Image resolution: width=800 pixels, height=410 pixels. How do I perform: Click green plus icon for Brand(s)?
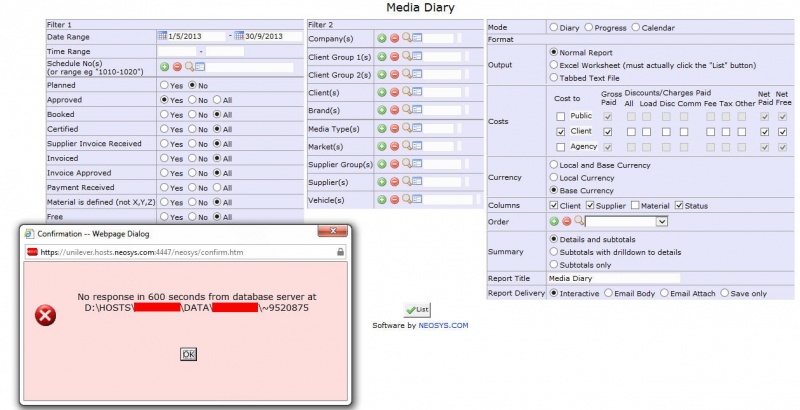382,110
